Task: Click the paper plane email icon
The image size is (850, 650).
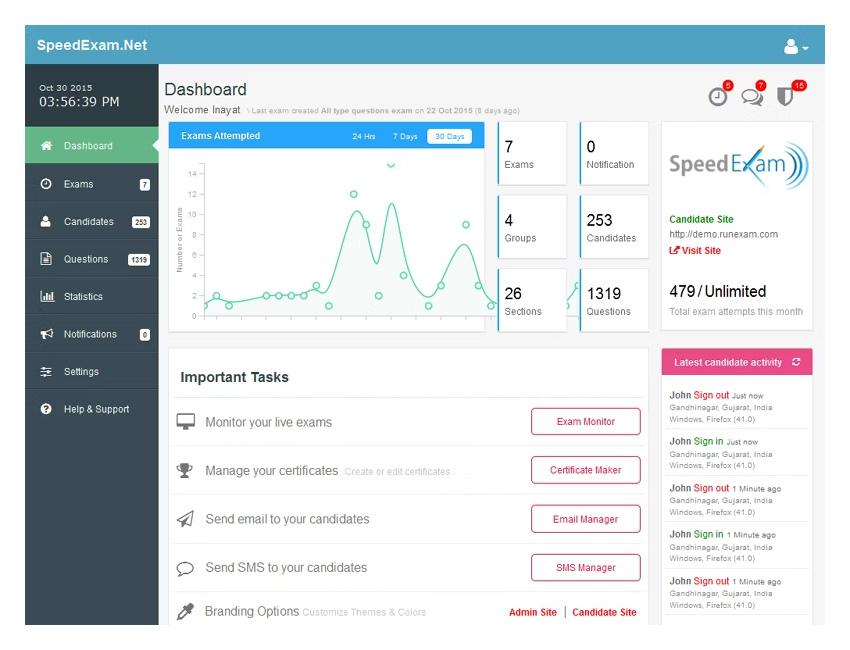Action: click(185, 519)
